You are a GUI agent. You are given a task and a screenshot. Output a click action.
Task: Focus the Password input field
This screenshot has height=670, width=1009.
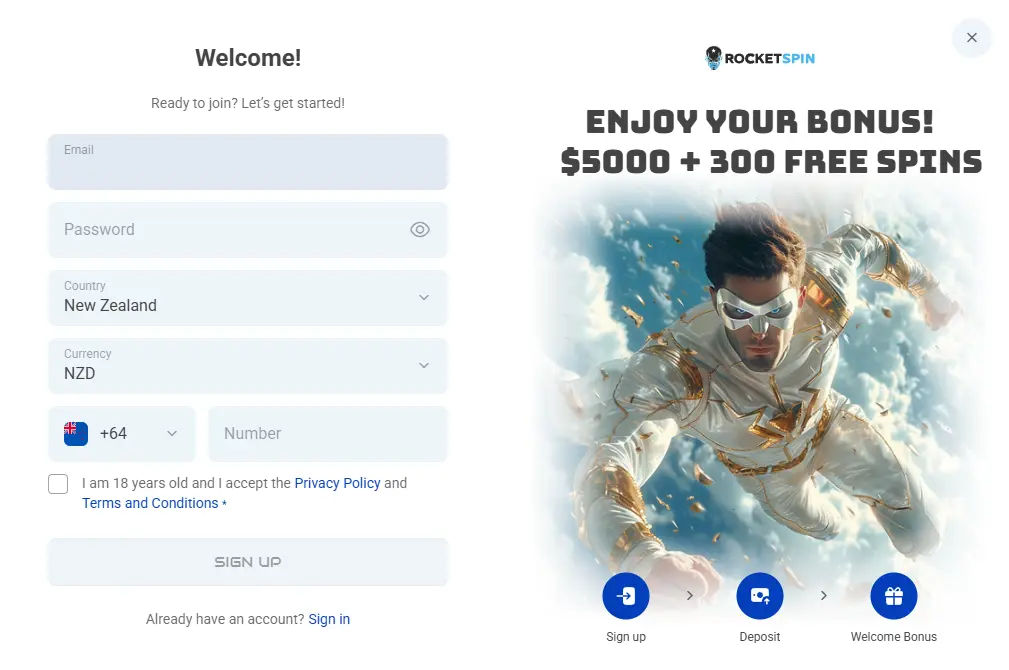tap(248, 230)
